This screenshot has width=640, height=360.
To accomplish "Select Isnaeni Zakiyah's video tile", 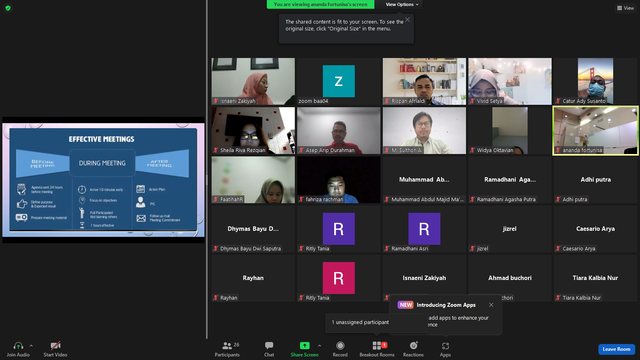I will [x=253, y=81].
